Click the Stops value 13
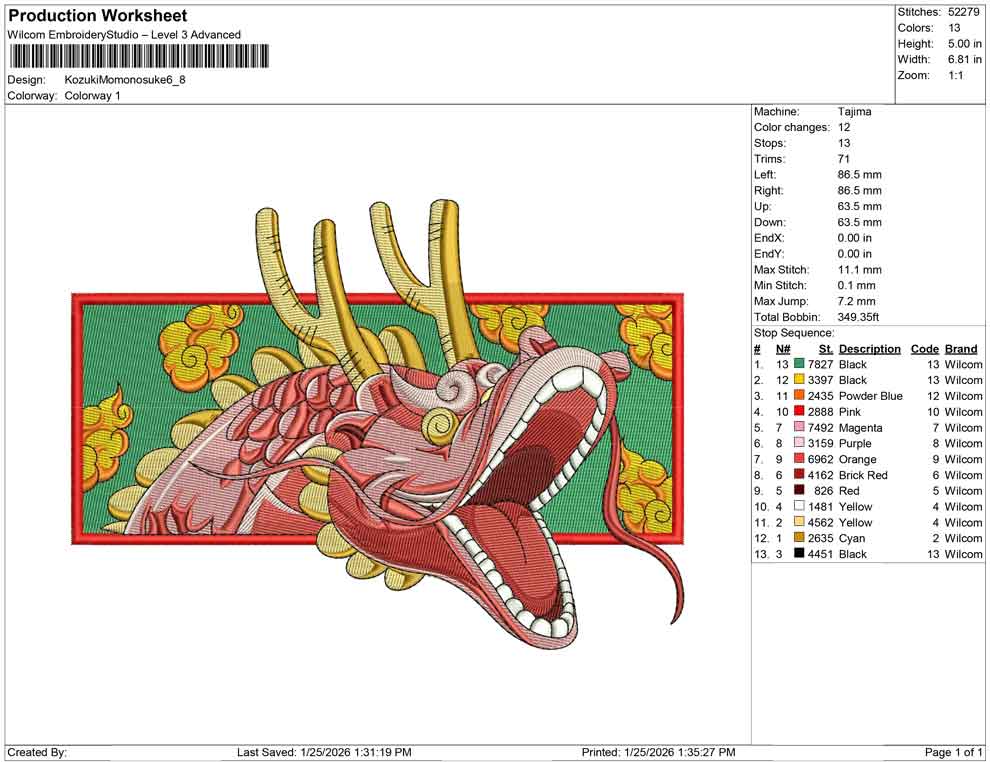 844,143
